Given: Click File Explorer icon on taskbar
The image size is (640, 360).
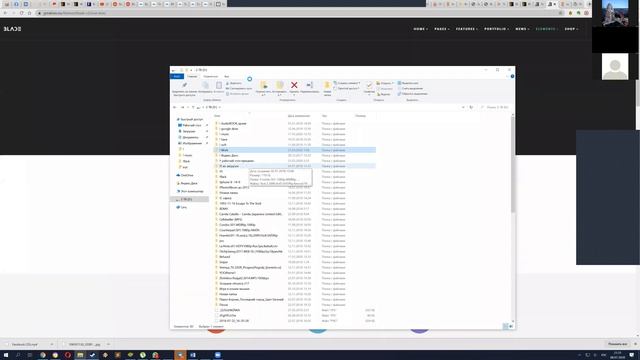Looking at the screenshot, I should tap(80, 355).
